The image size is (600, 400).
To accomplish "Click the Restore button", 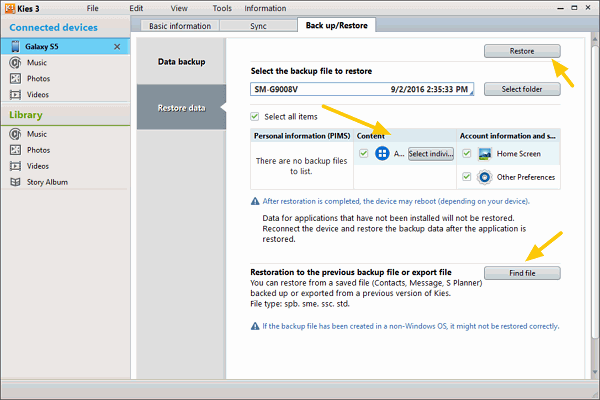I will 522,51.
